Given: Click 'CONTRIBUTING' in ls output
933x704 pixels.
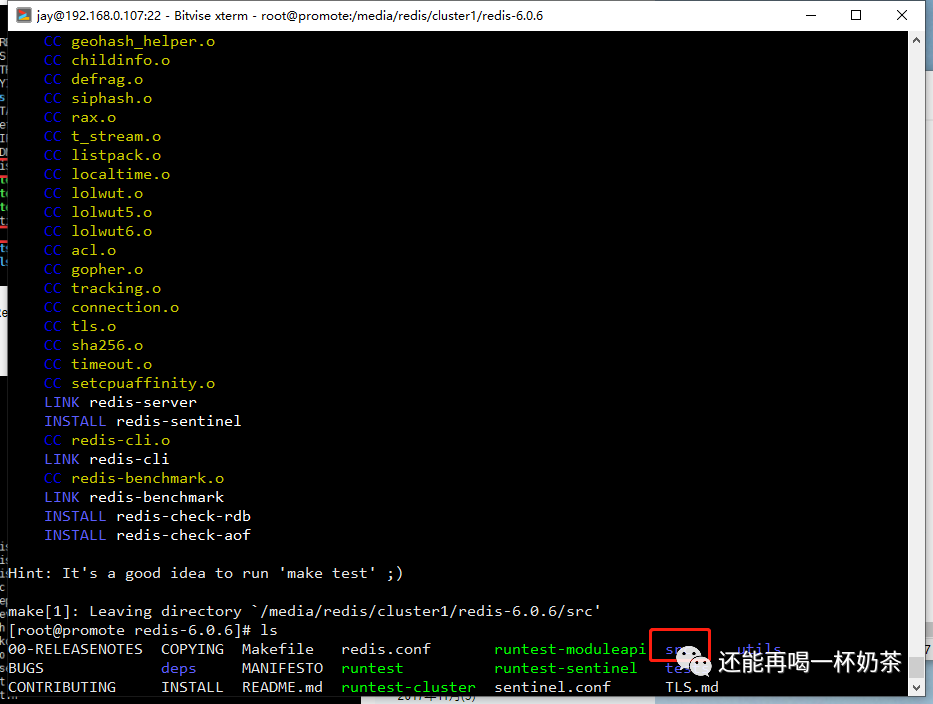Looking at the screenshot, I should 62,688.
